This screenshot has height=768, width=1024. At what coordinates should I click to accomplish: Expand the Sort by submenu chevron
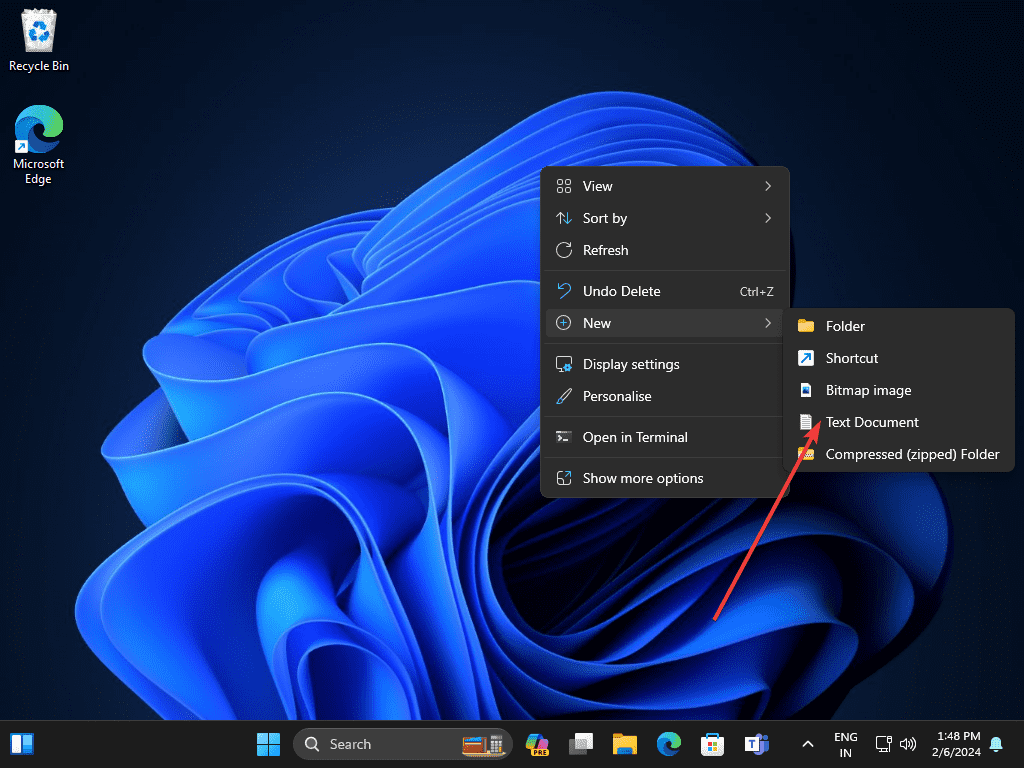point(768,218)
